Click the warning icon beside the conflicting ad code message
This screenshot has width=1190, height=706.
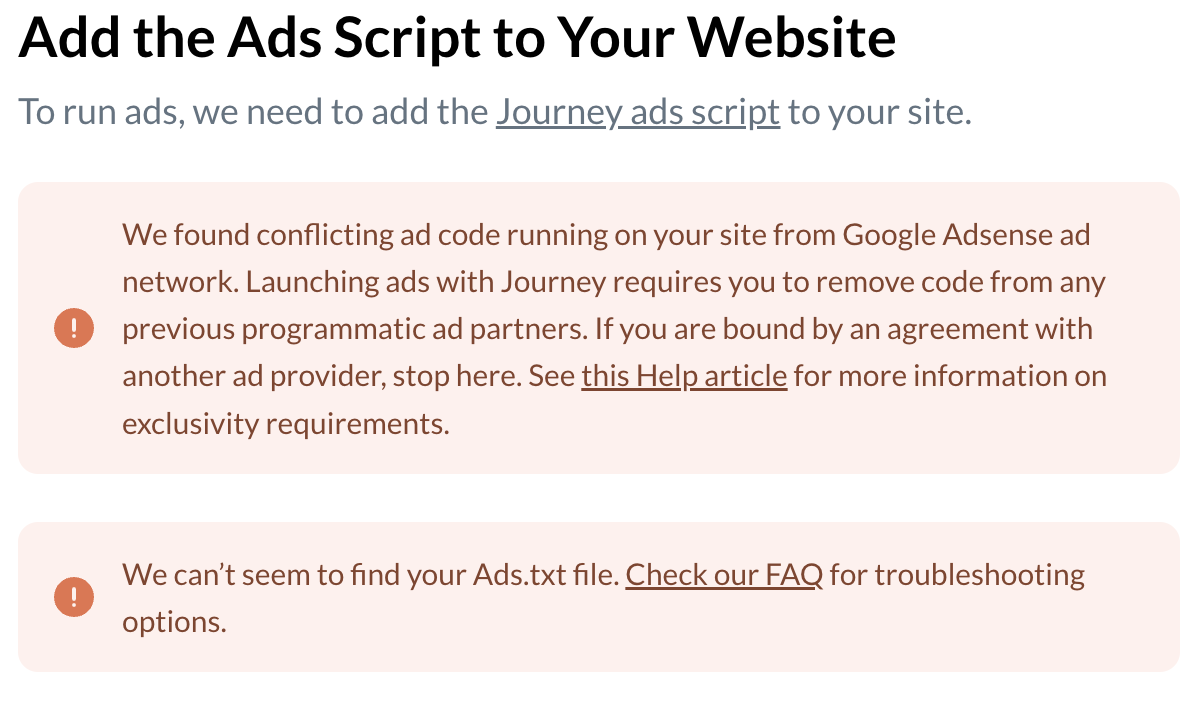pos(74,328)
